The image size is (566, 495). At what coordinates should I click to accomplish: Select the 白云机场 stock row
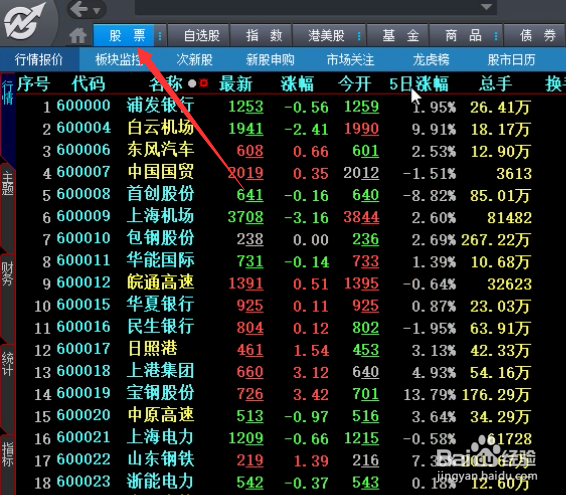coord(291,128)
